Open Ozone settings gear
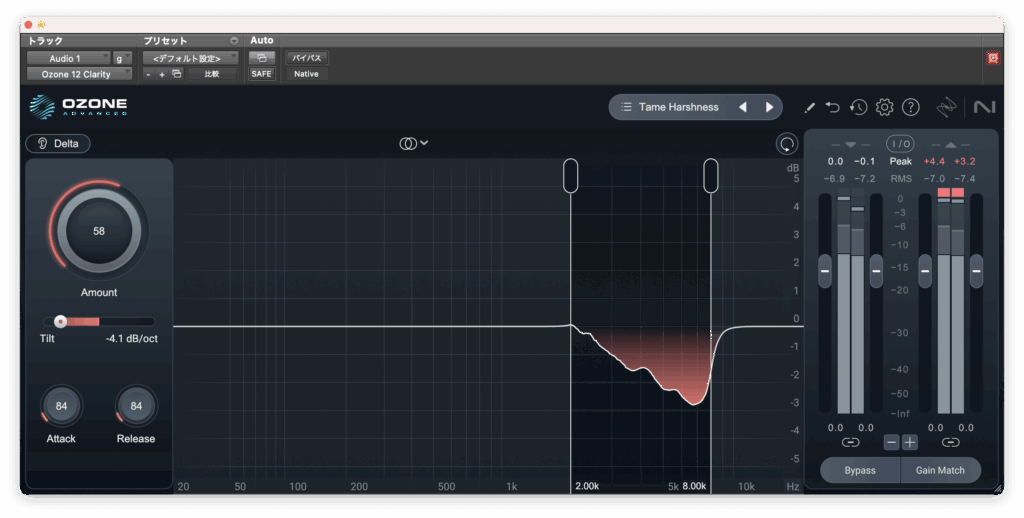 [x=884, y=107]
